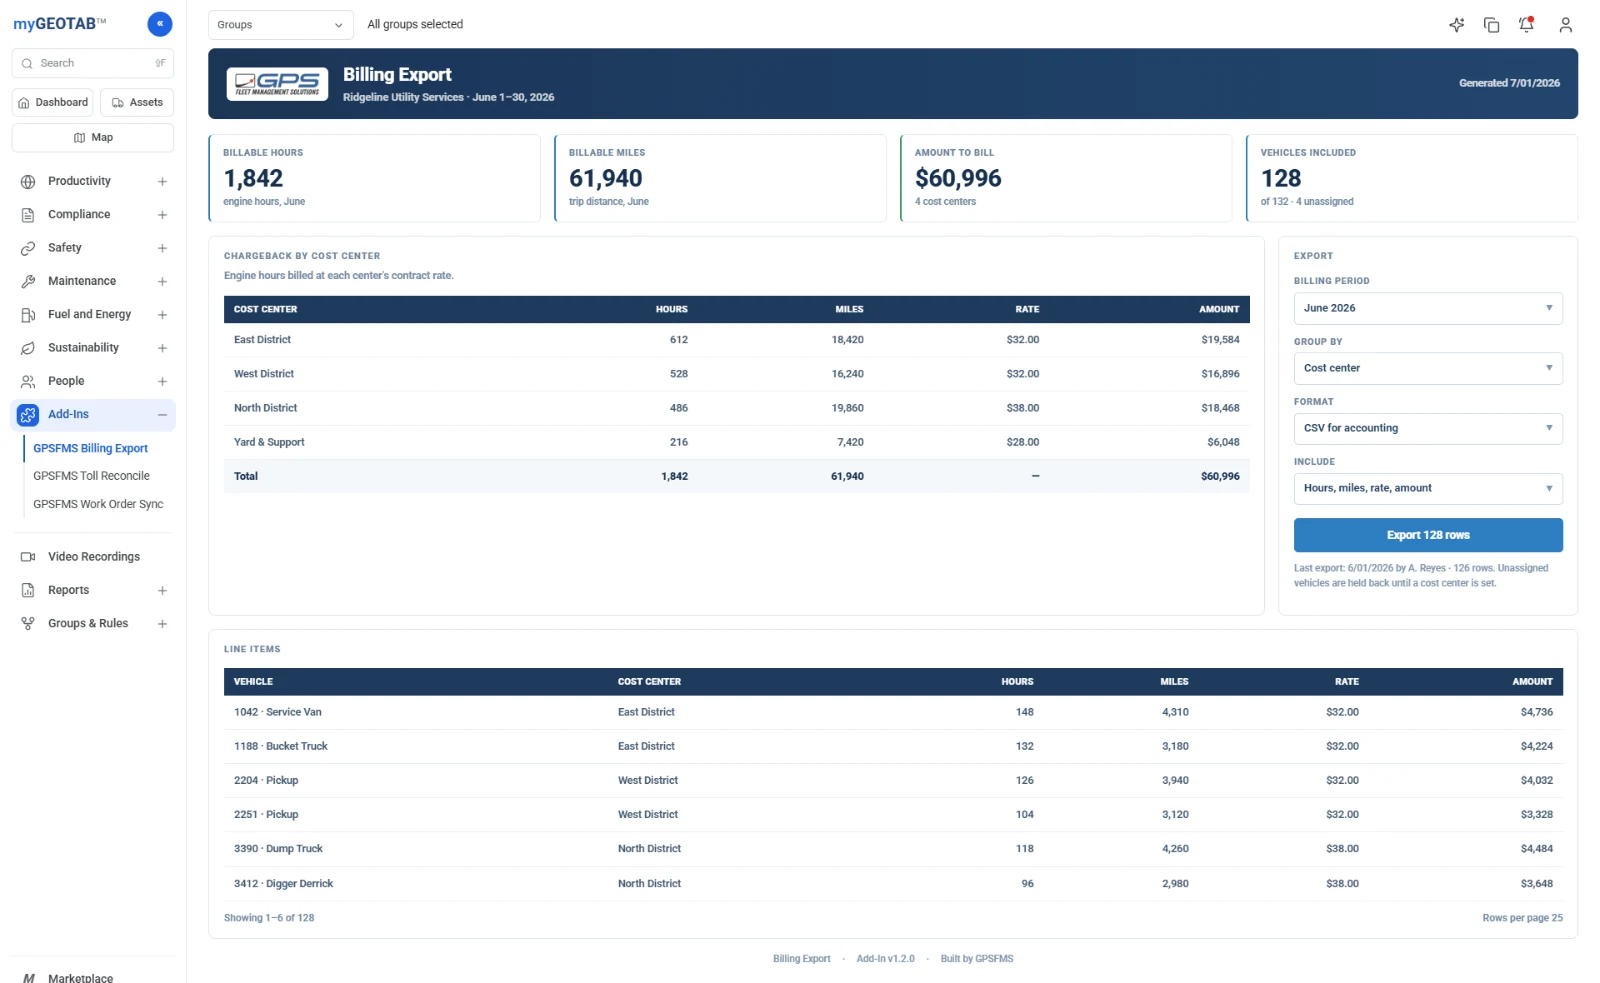The height and width of the screenshot is (983, 1600).
Task: Open the Billing Period June 2026 dropdown
Action: click(x=1428, y=308)
